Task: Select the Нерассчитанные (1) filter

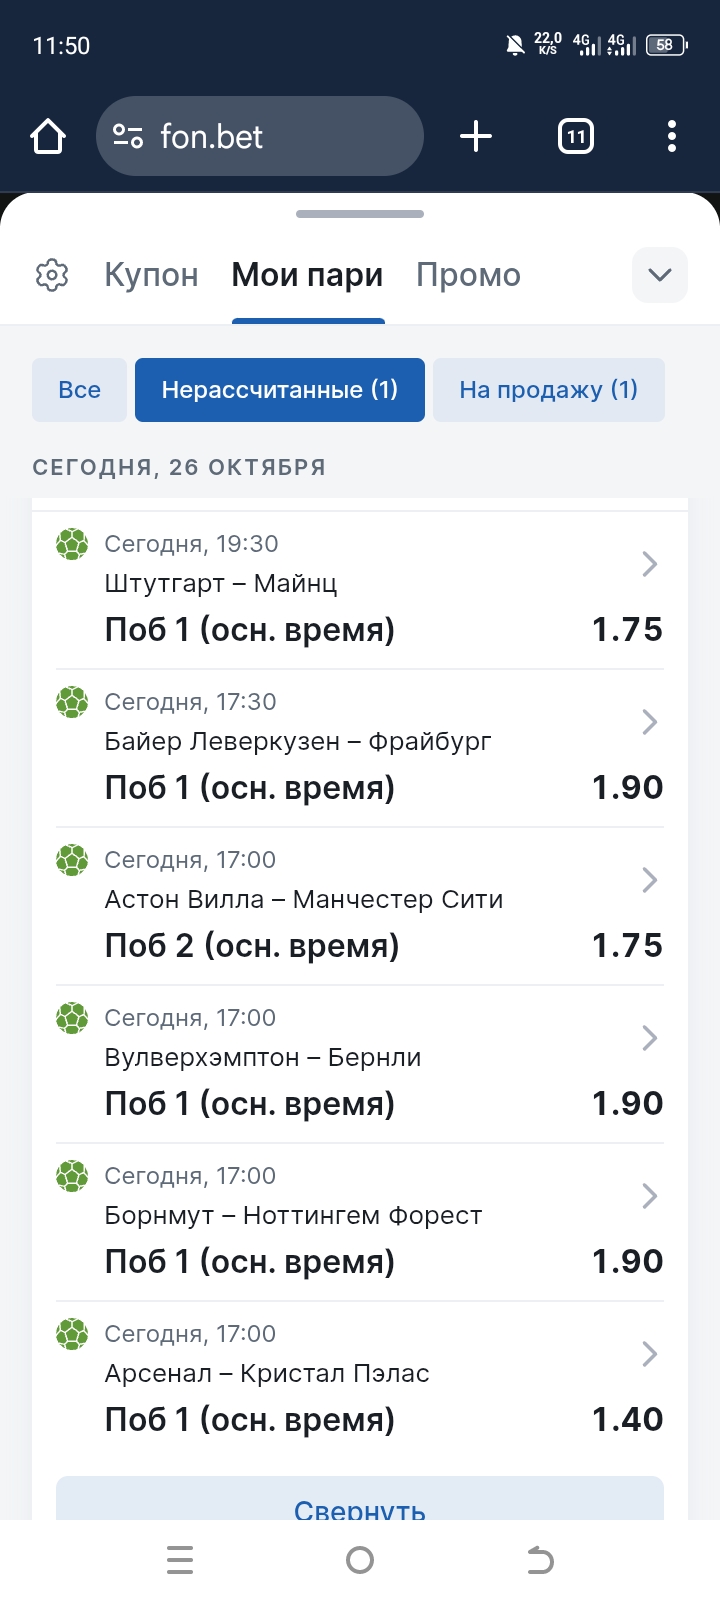Action: (280, 390)
